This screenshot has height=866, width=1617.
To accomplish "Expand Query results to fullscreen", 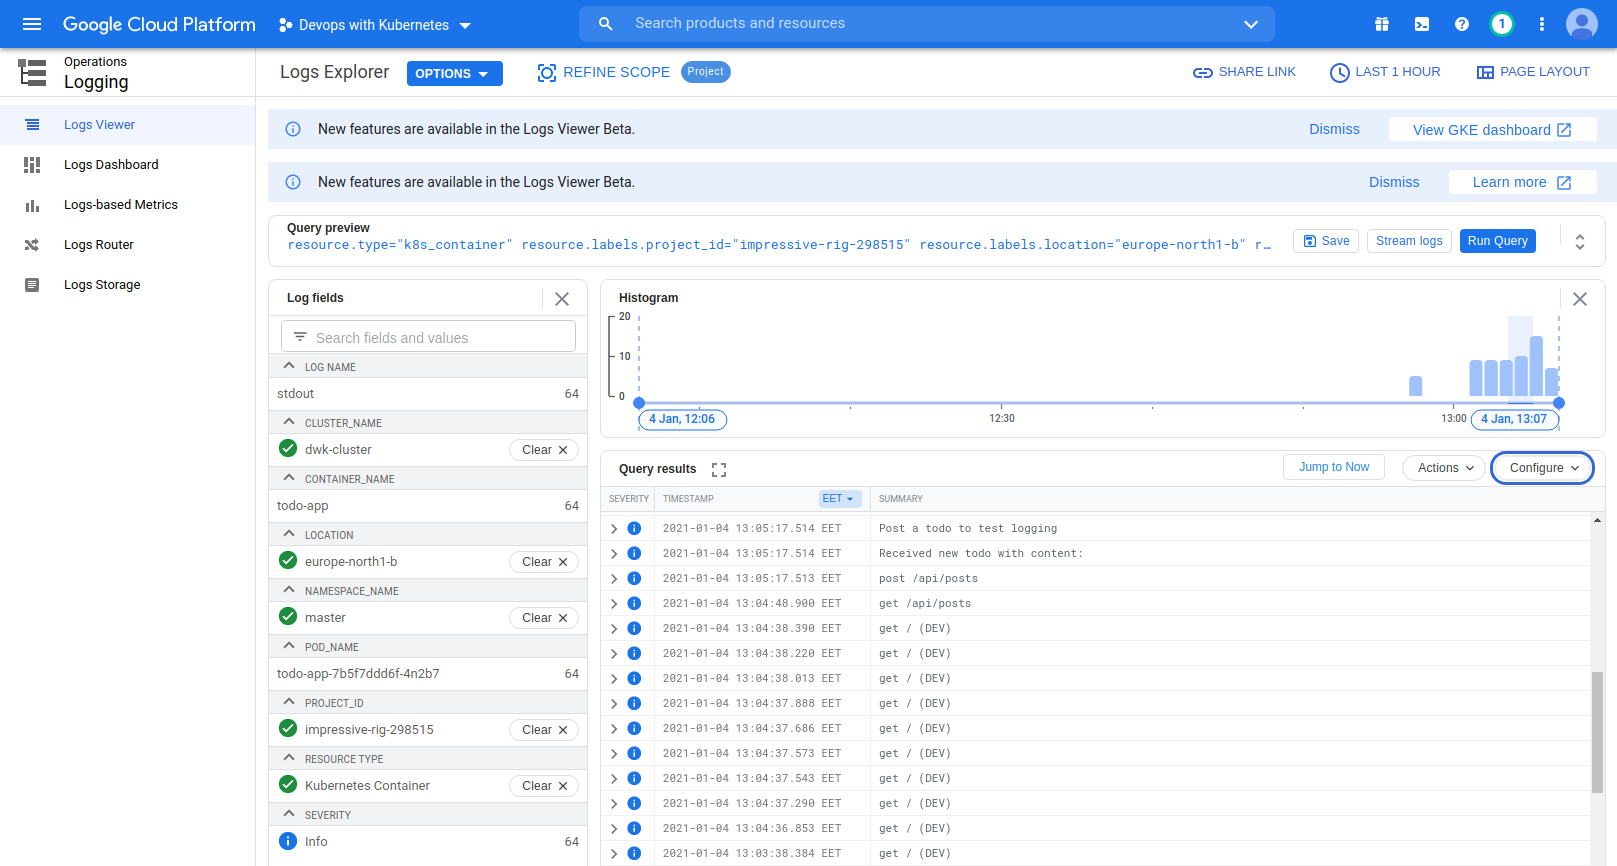I will point(719,469).
